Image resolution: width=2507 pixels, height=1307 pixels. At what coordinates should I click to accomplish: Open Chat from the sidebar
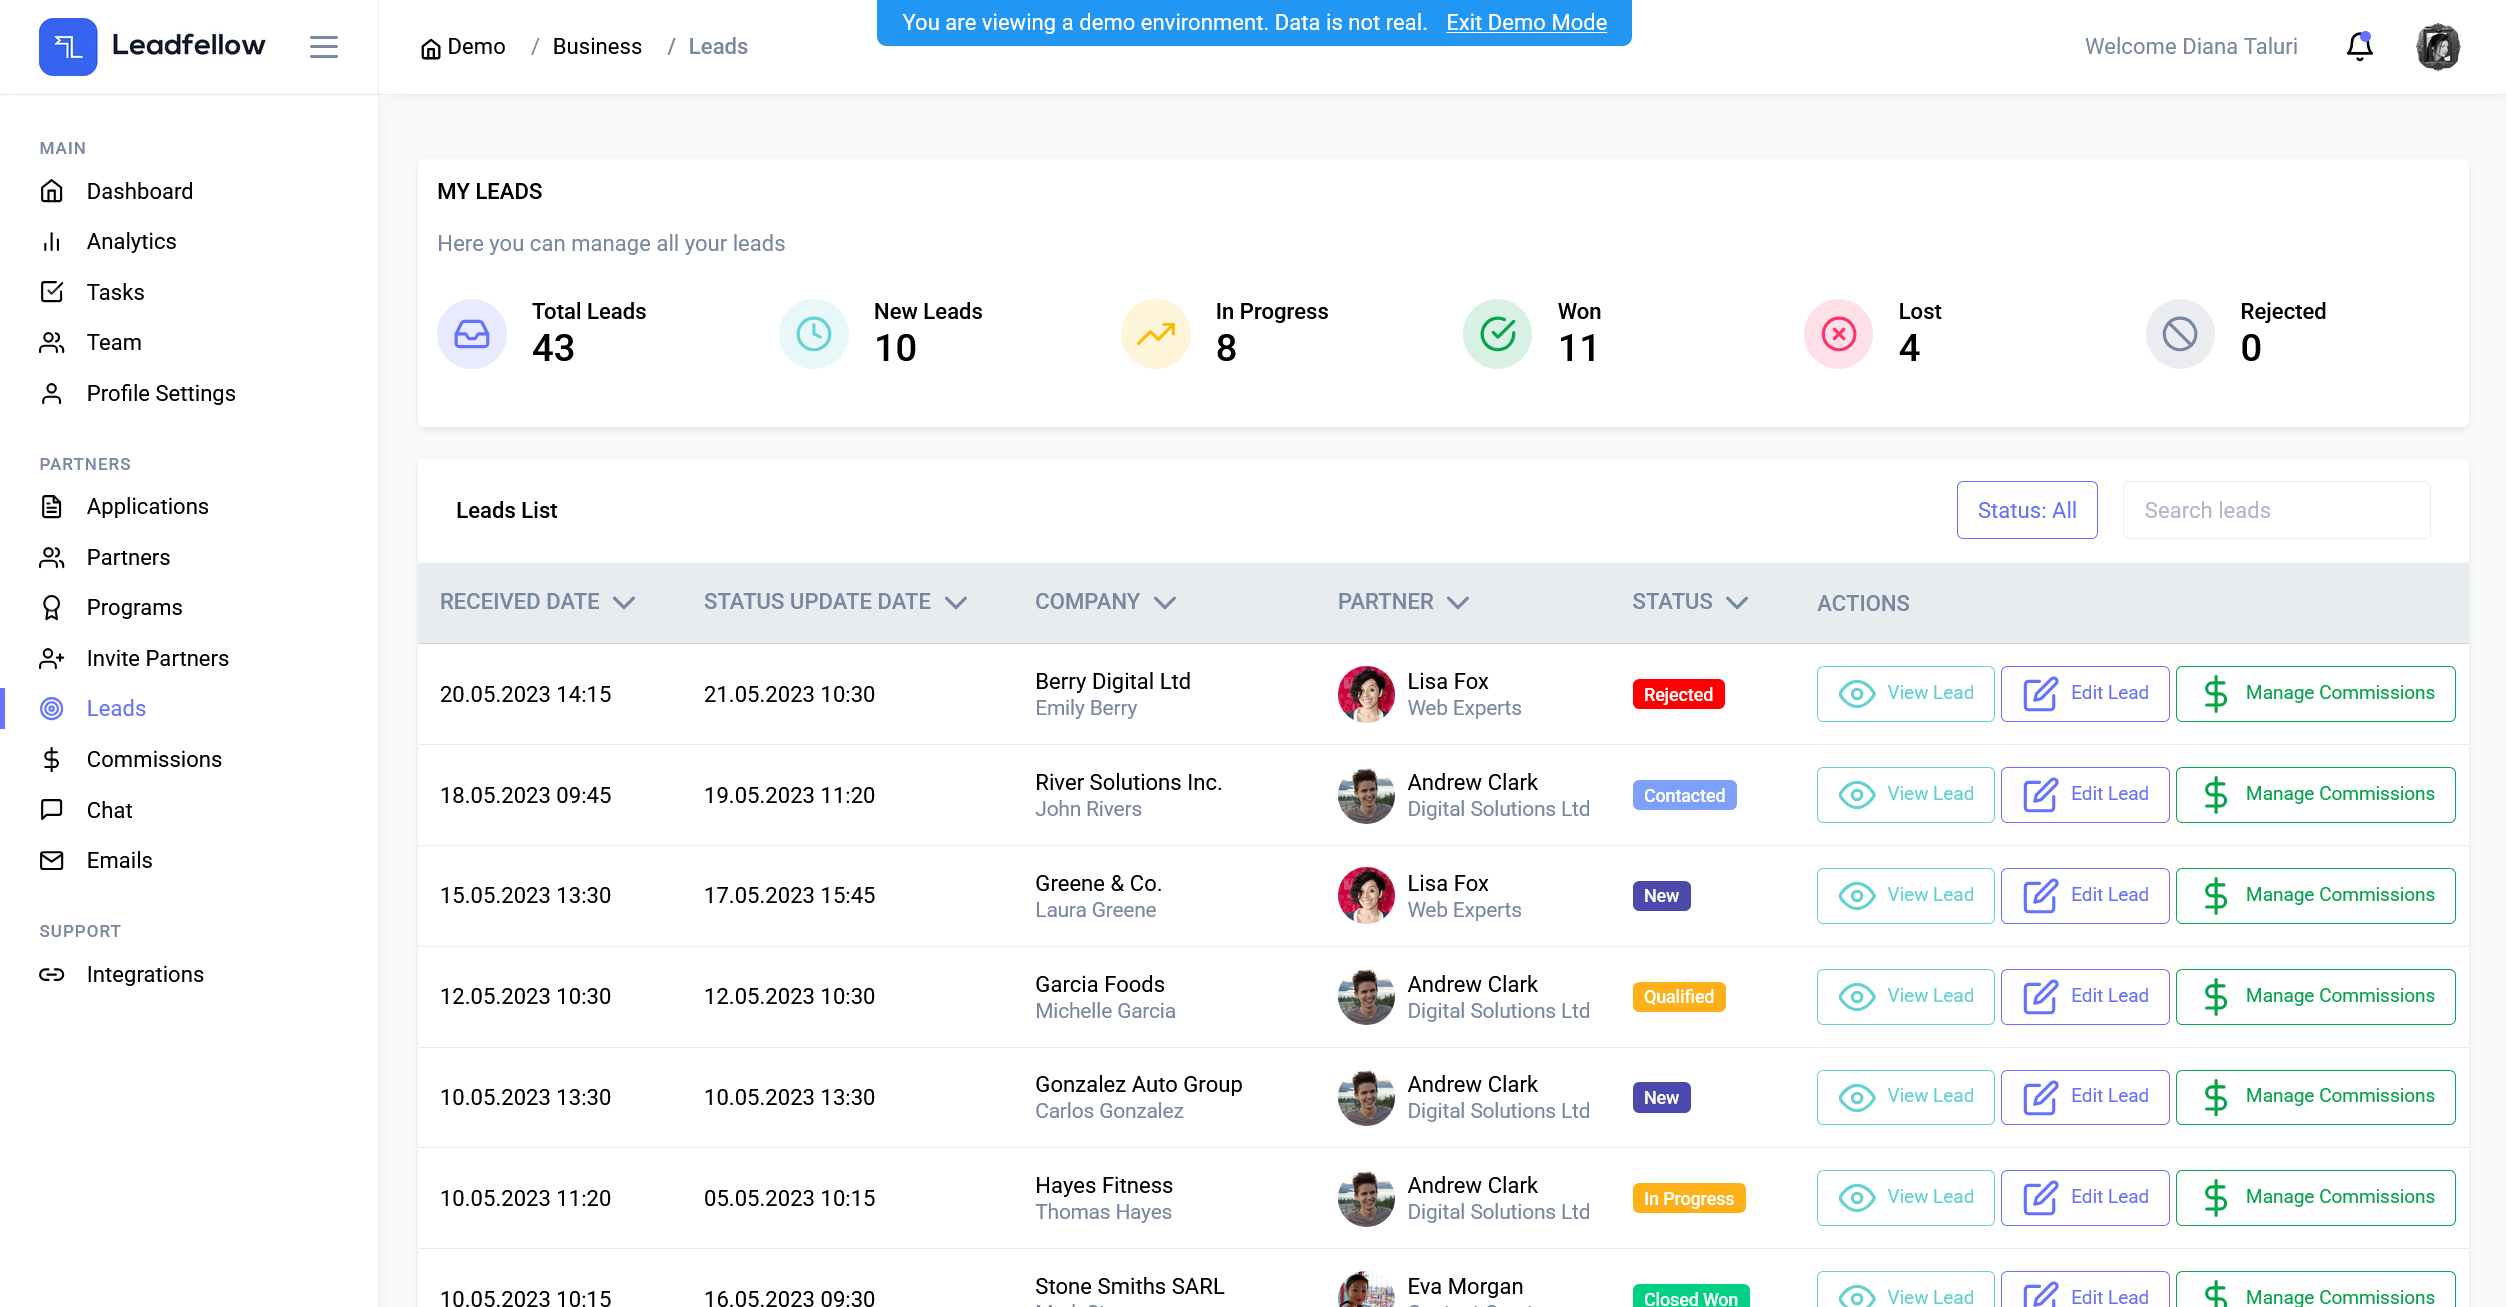(x=109, y=810)
